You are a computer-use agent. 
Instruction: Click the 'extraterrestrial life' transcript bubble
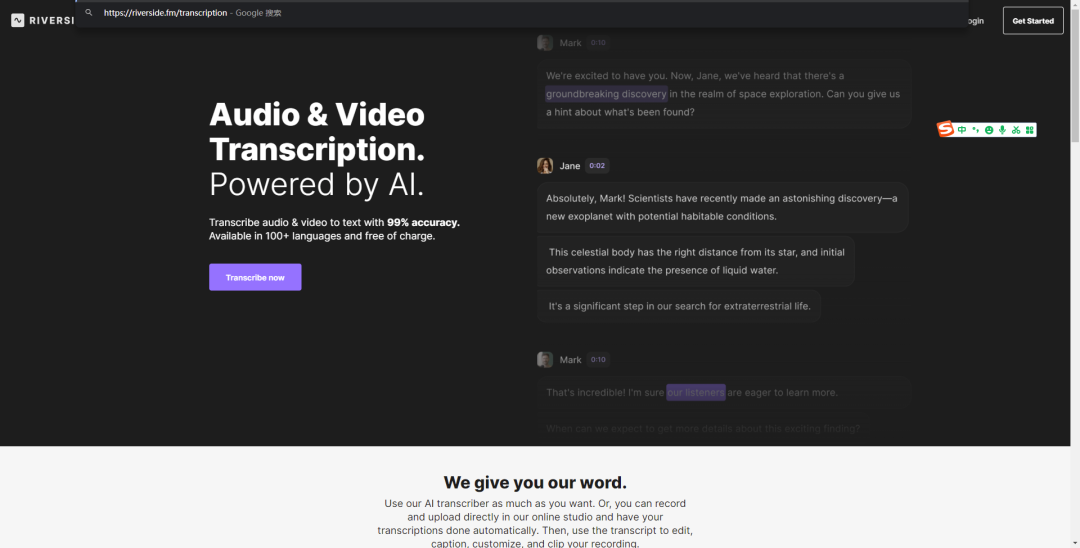(x=679, y=306)
